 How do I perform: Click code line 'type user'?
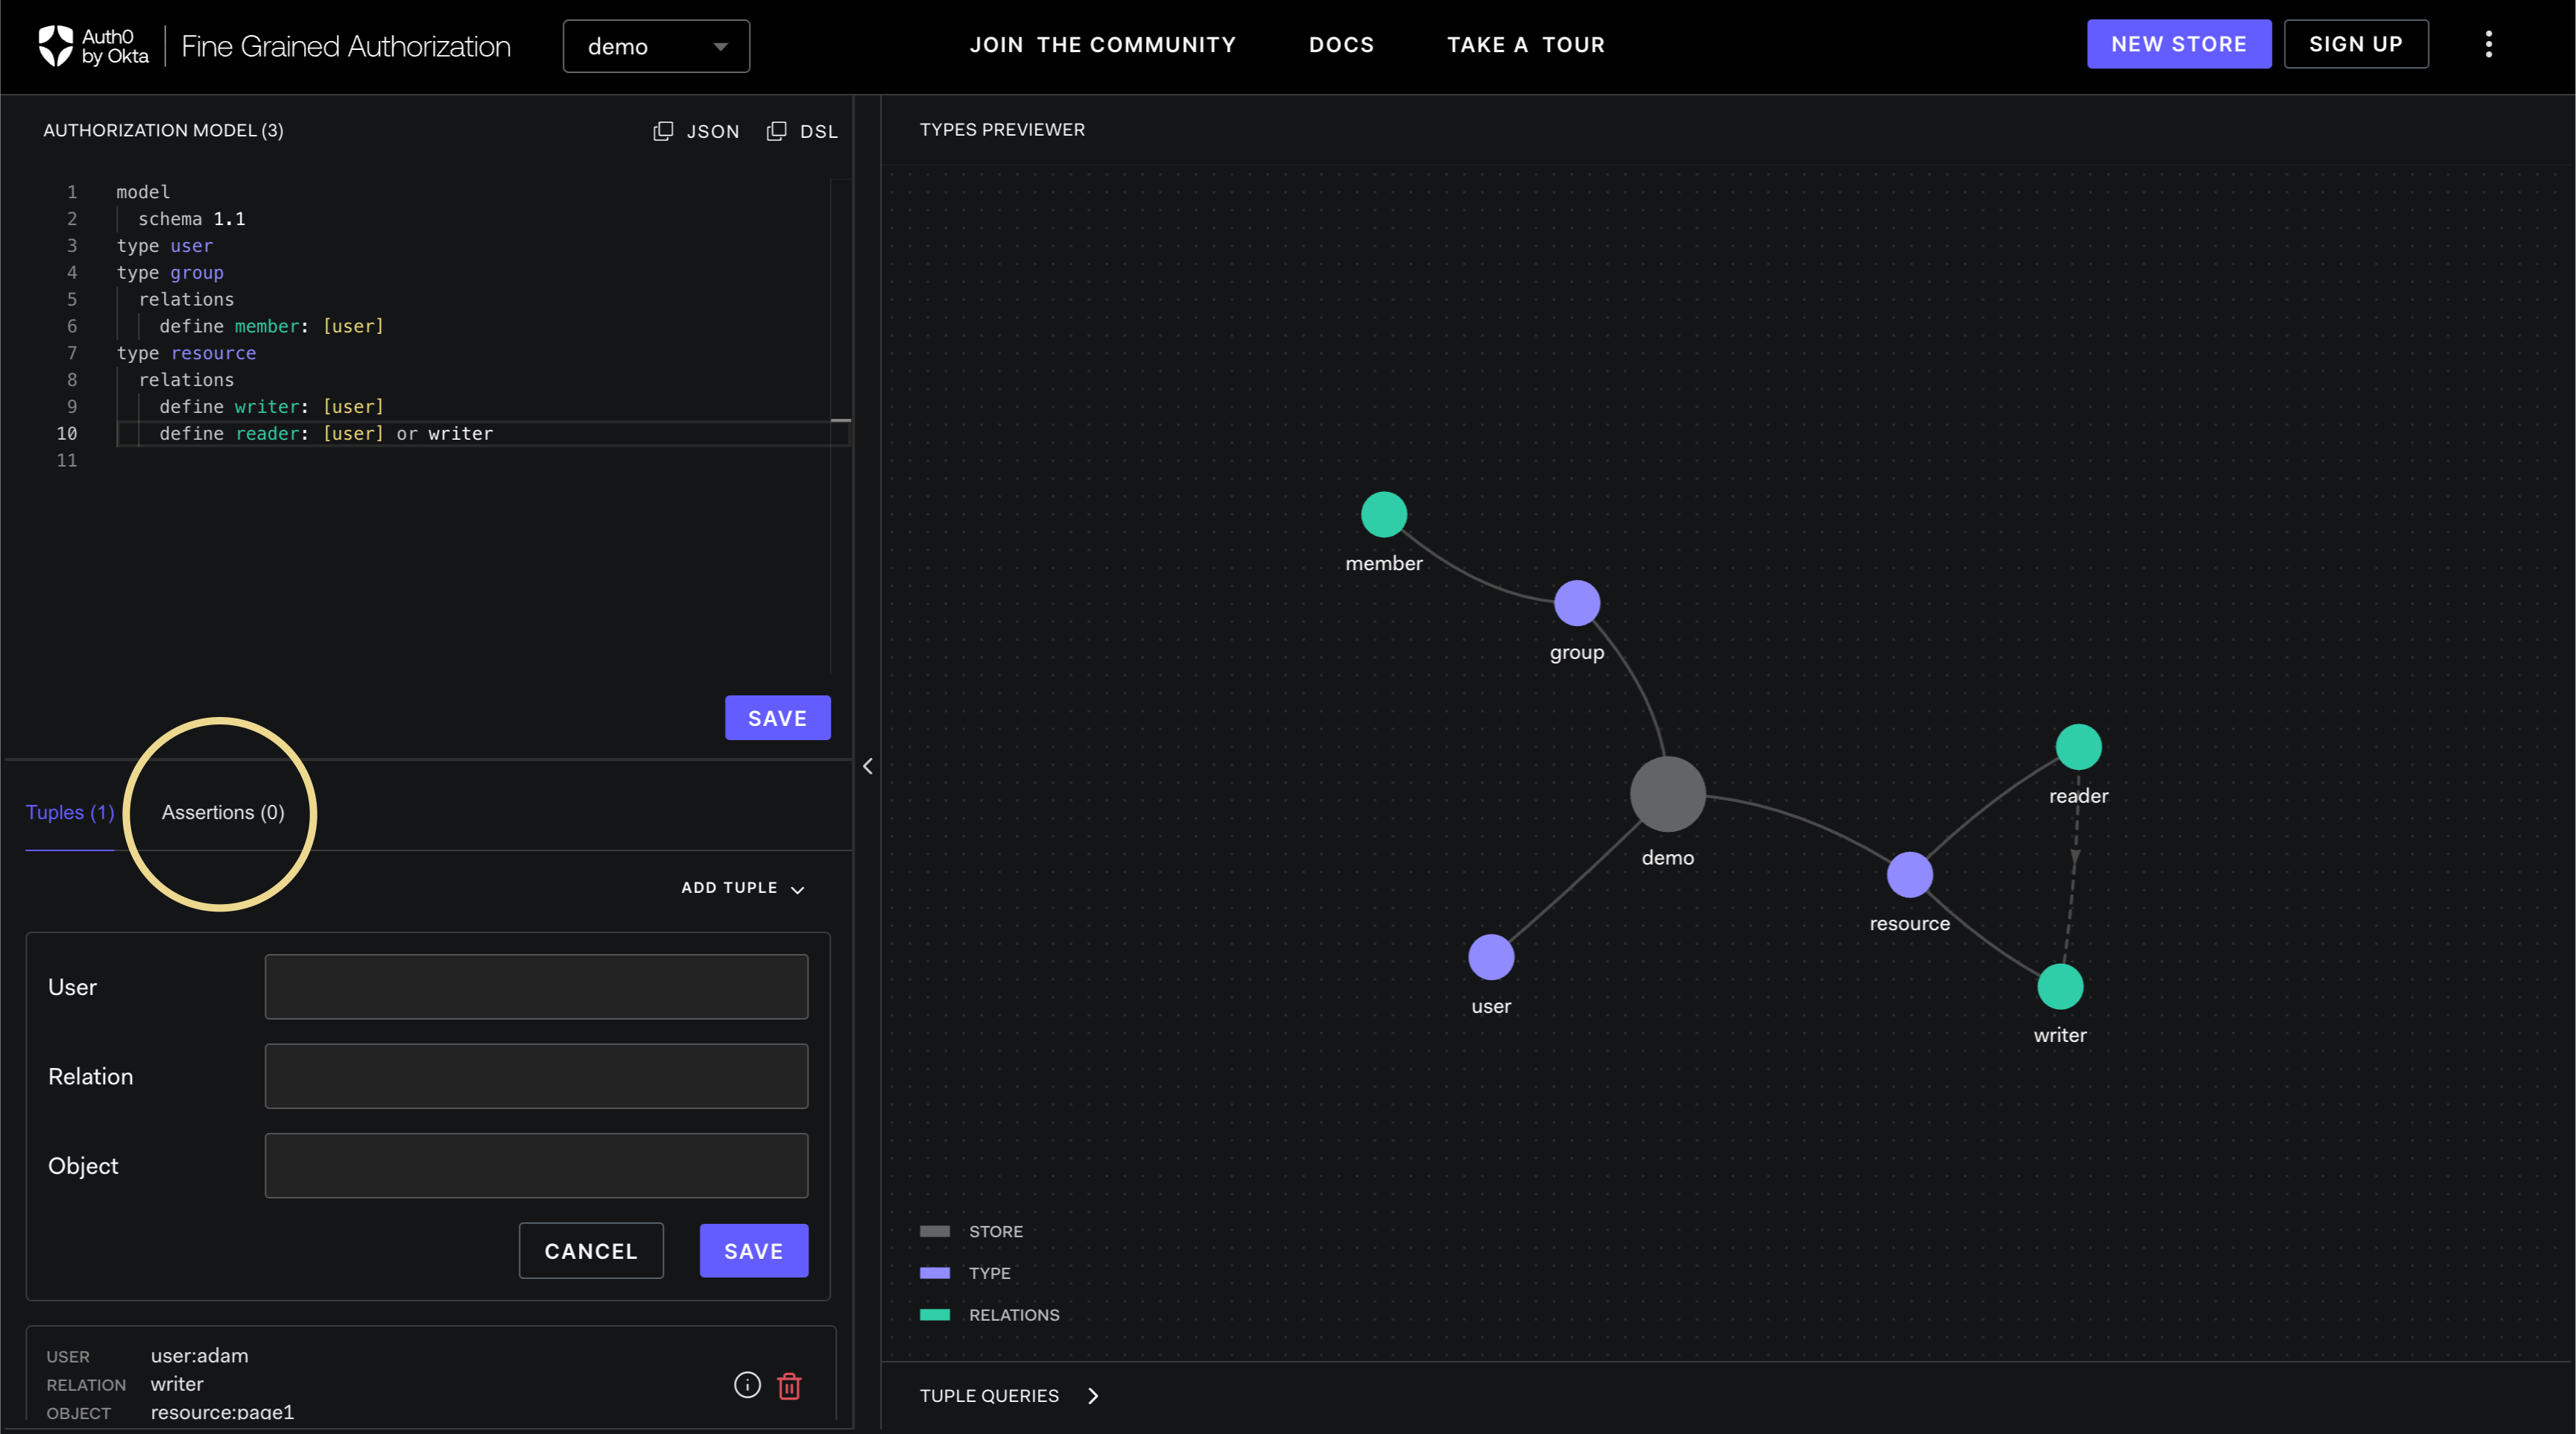click(164, 246)
